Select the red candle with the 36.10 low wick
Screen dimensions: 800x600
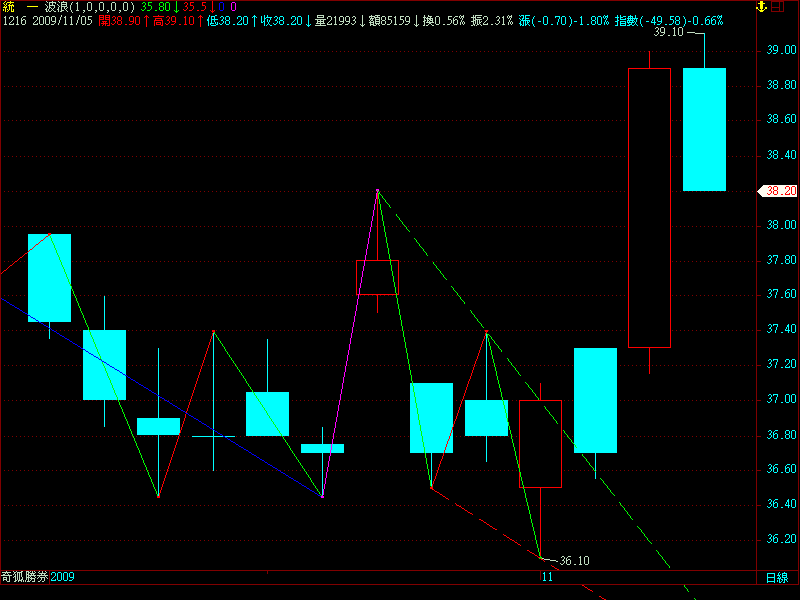point(540,444)
